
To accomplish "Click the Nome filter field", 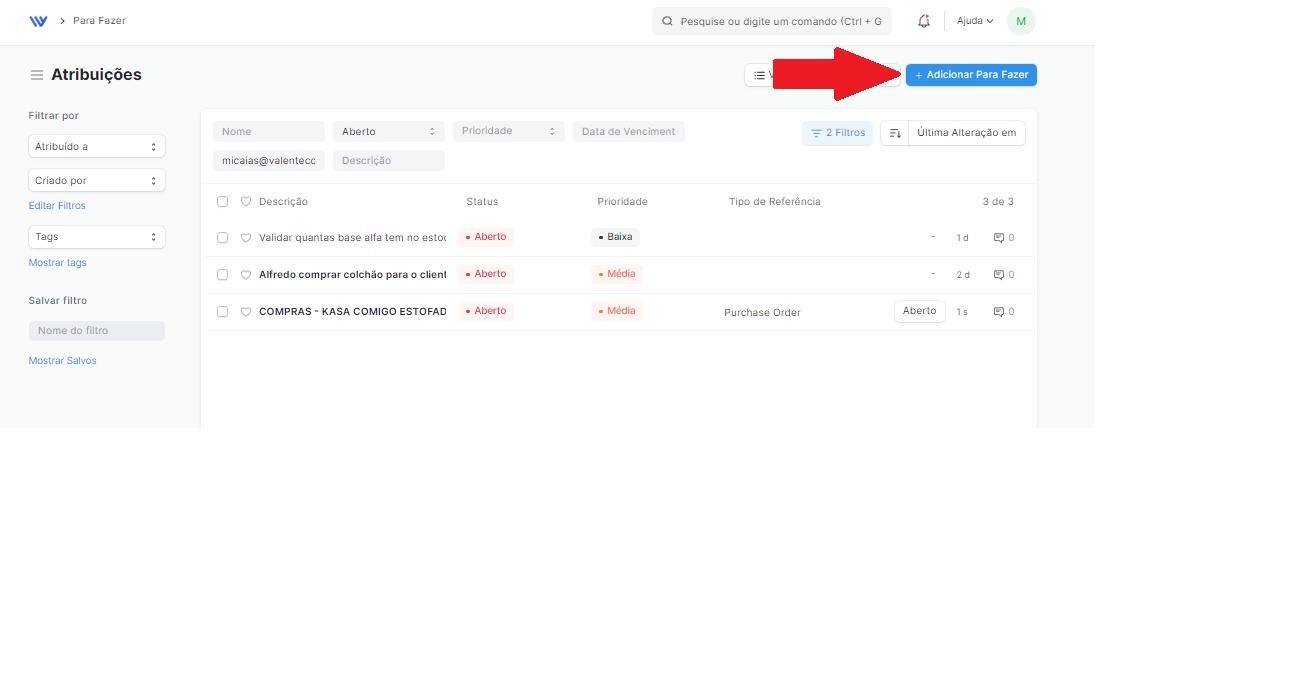I will pos(269,131).
